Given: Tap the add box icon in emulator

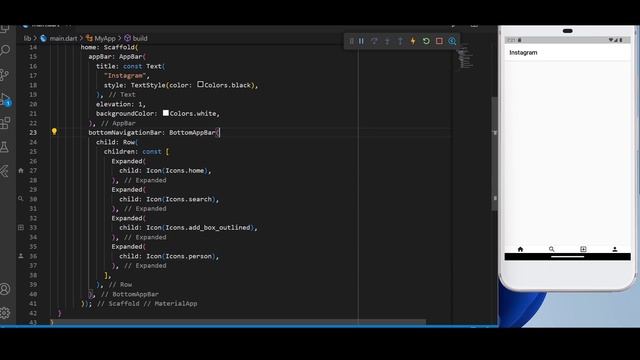Looking at the screenshot, I should (x=583, y=249).
